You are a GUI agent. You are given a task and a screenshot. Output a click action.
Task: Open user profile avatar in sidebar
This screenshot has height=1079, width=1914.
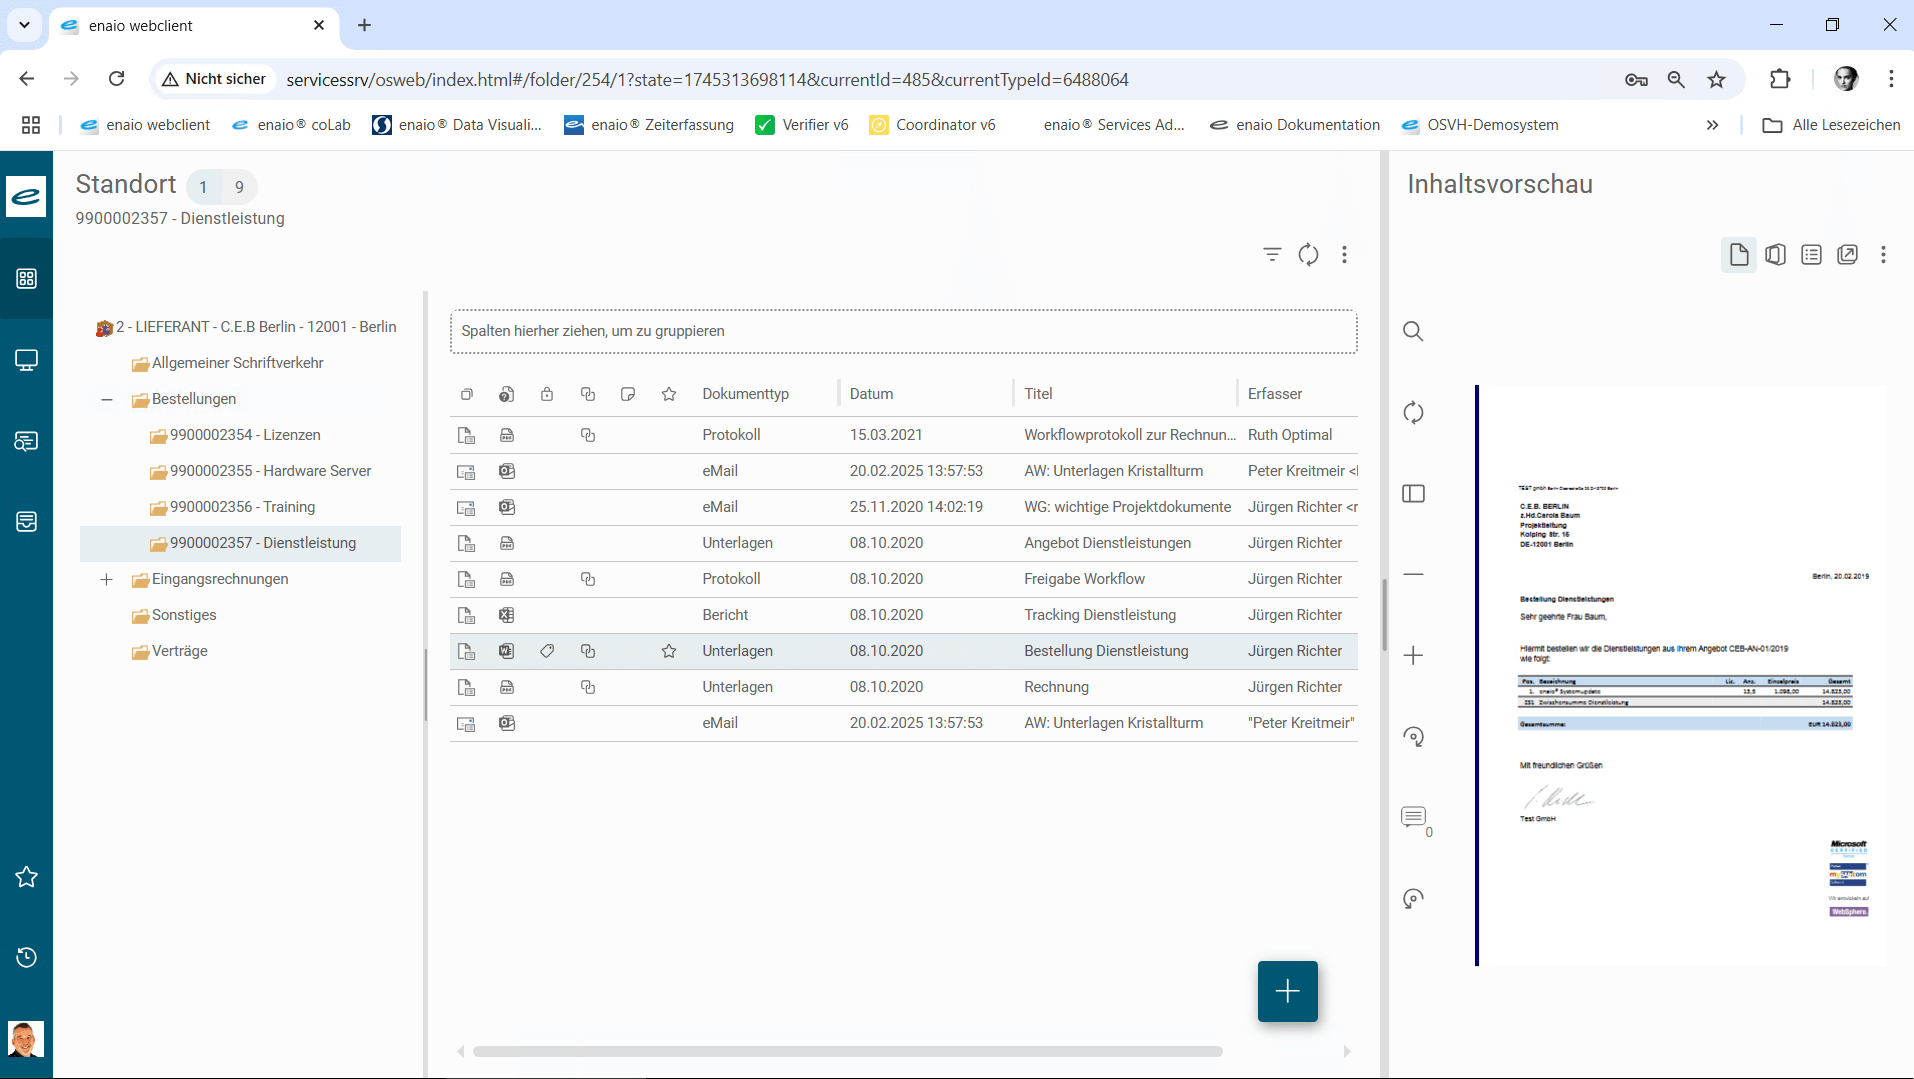point(26,1039)
